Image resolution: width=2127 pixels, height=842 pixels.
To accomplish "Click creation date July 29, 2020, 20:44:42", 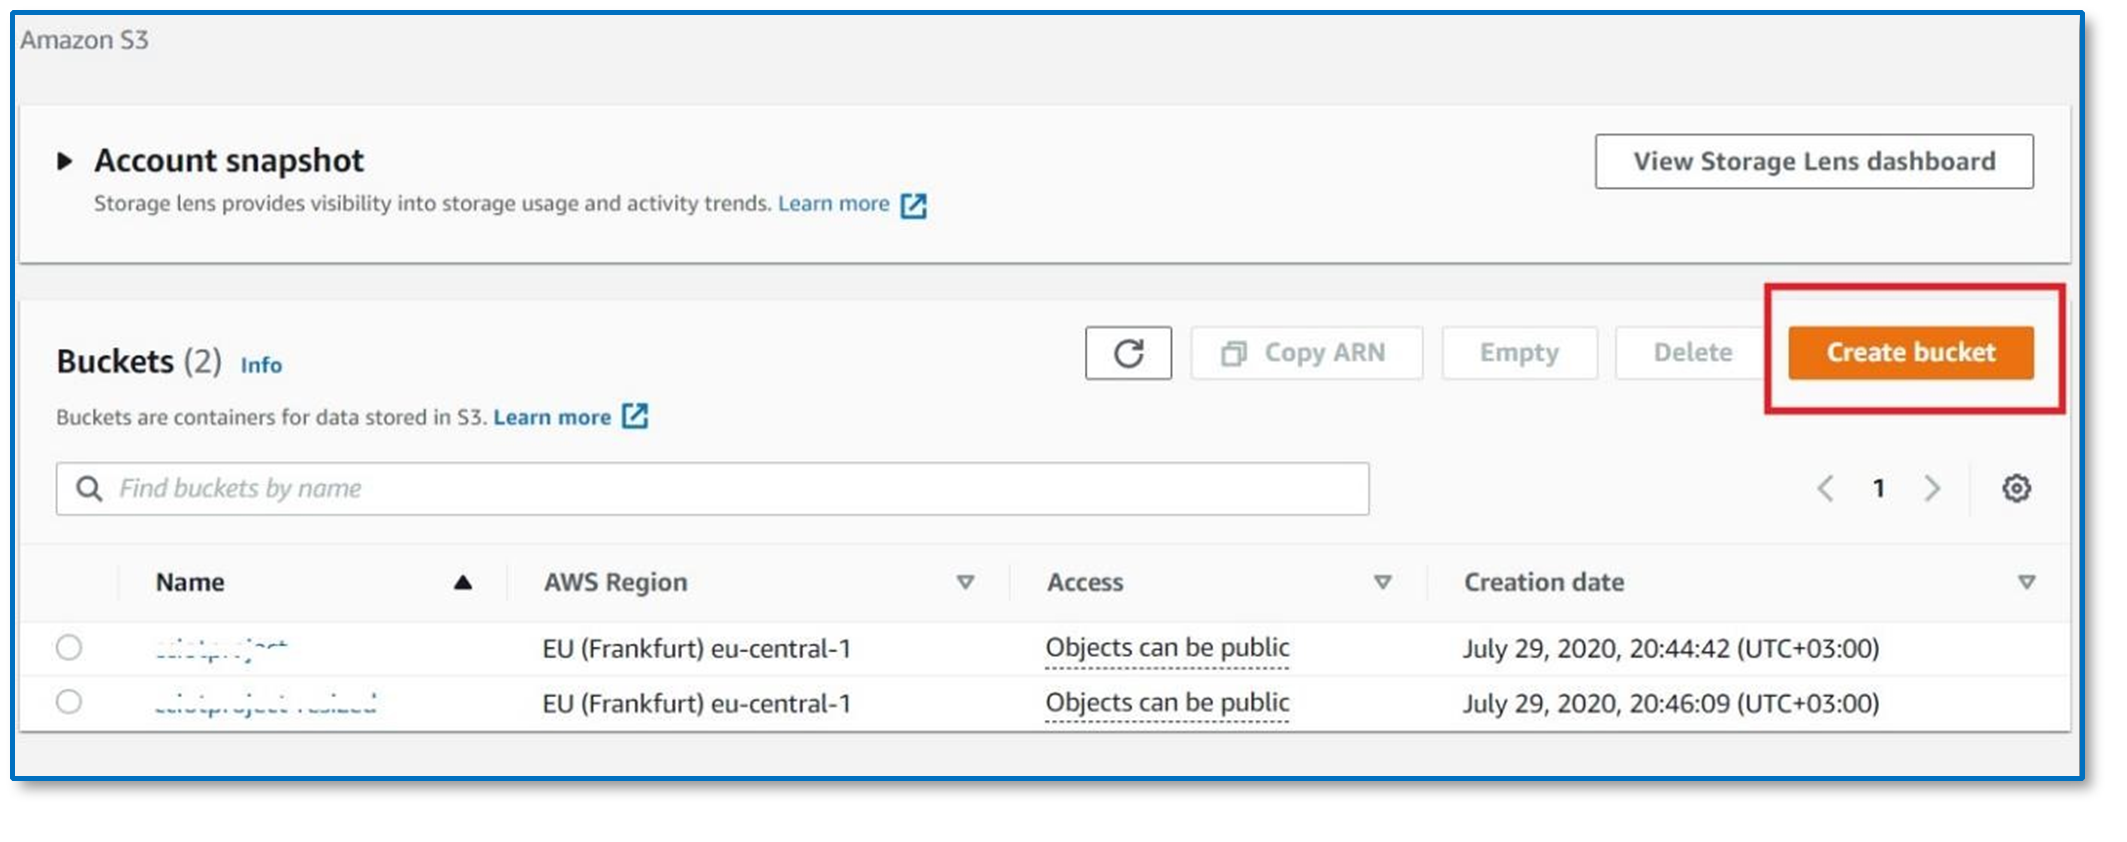I will click(1671, 649).
